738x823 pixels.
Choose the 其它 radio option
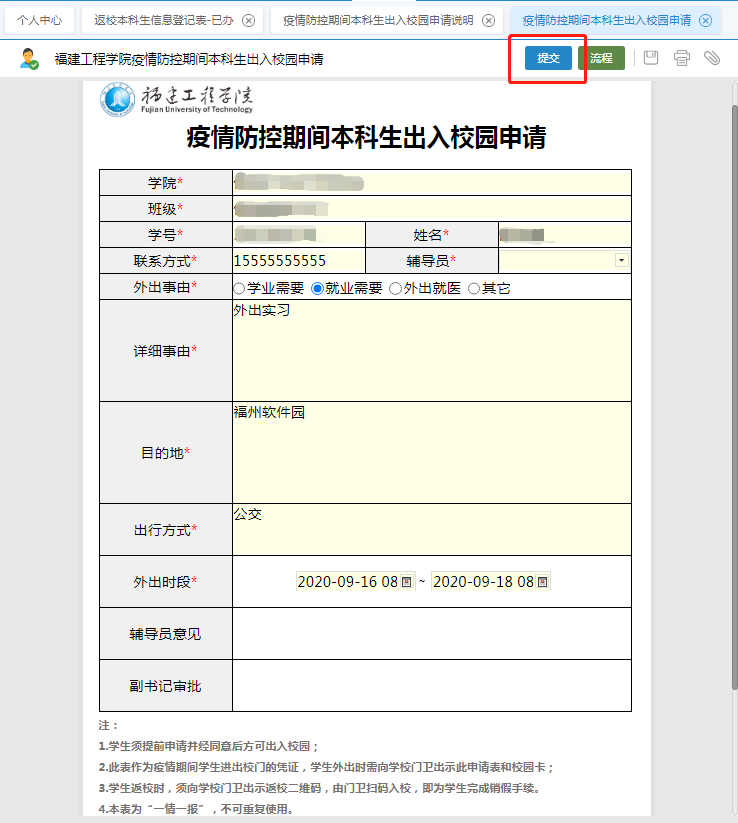pyautogui.click(x=474, y=288)
